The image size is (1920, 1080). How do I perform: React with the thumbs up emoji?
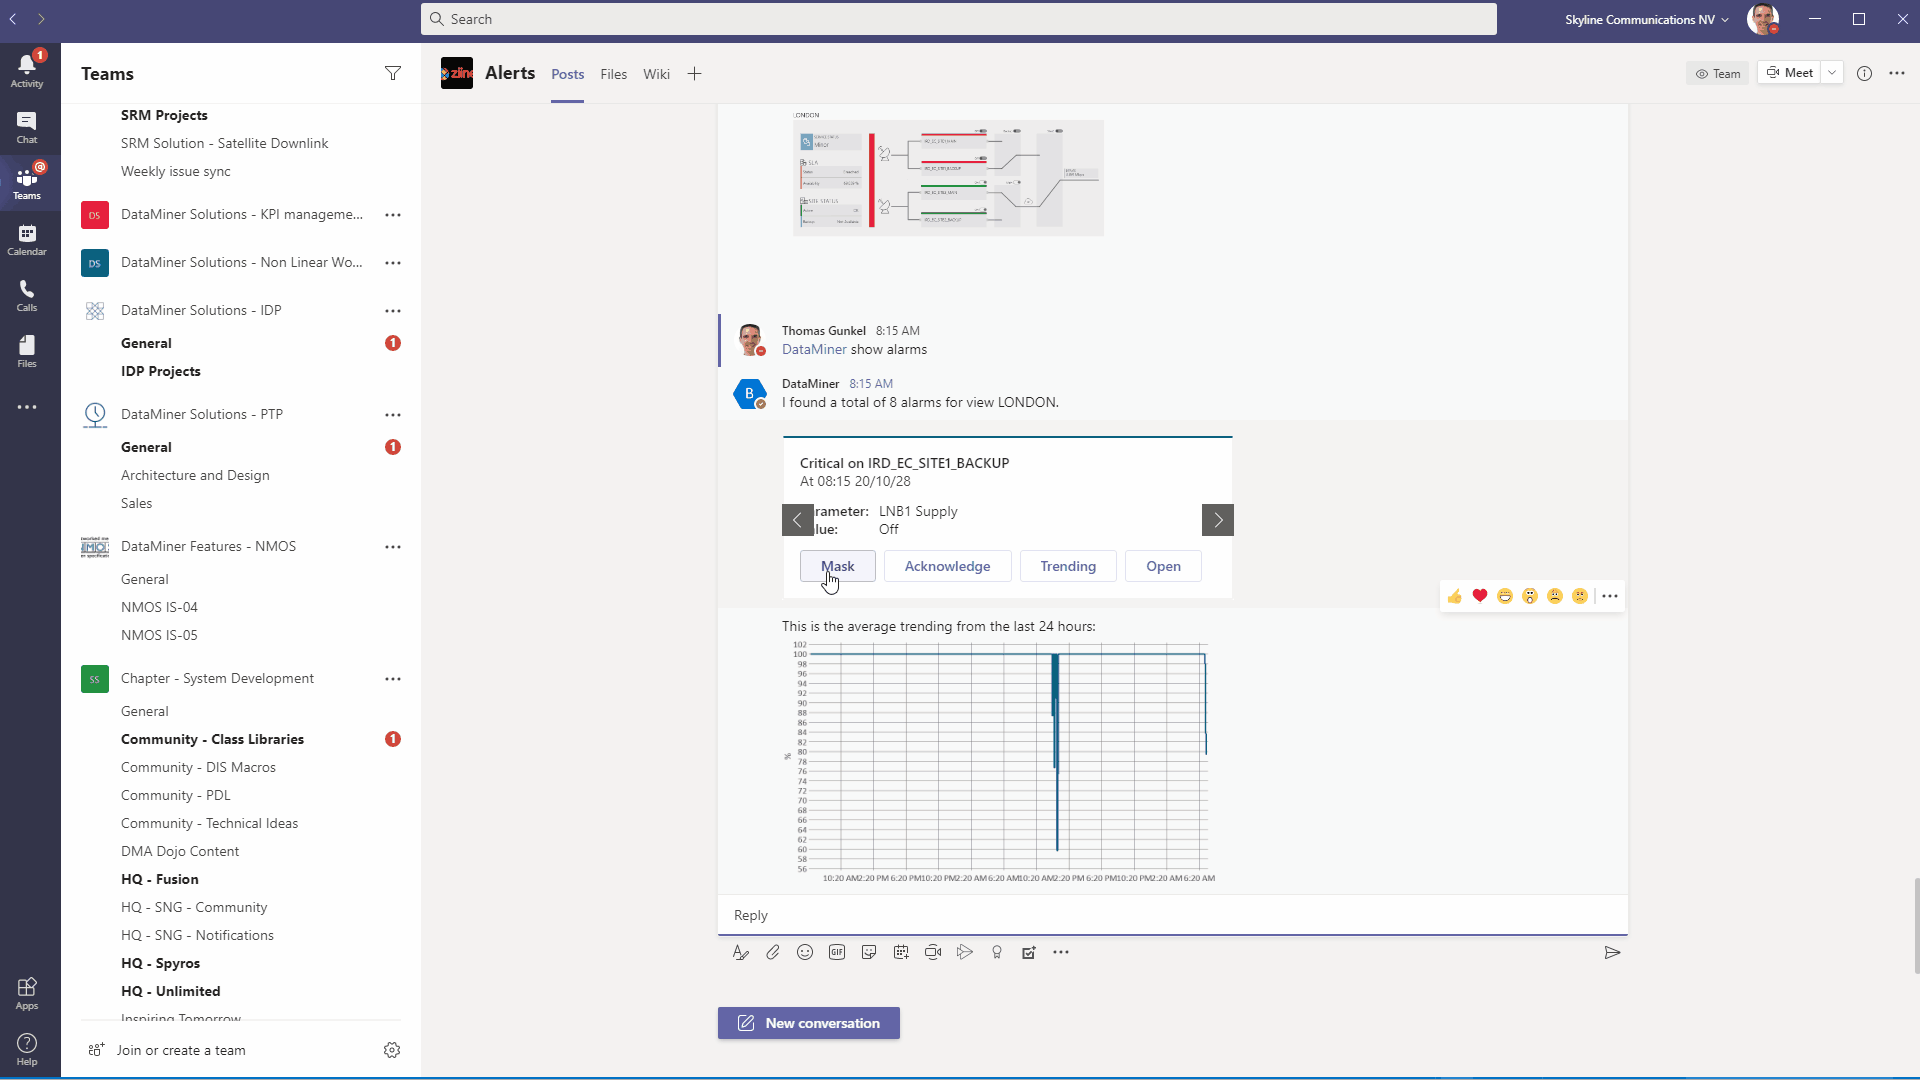[x=1455, y=596]
